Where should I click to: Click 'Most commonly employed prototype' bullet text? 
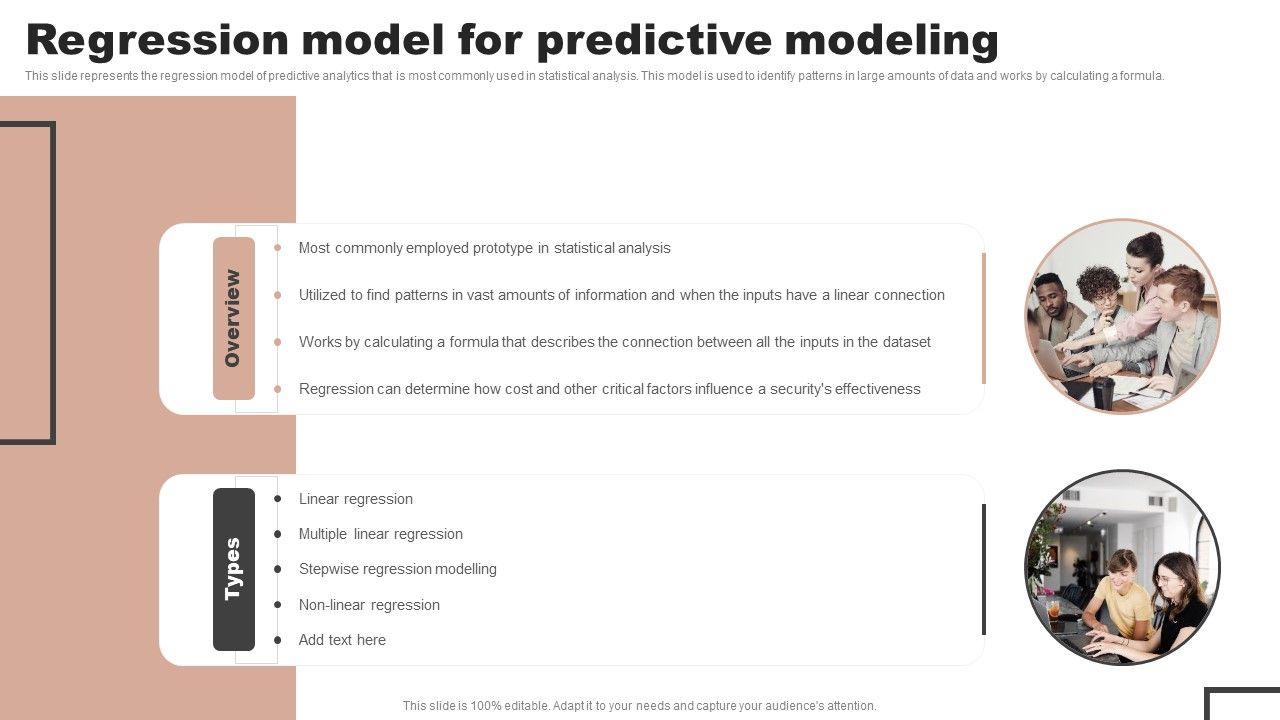(484, 248)
